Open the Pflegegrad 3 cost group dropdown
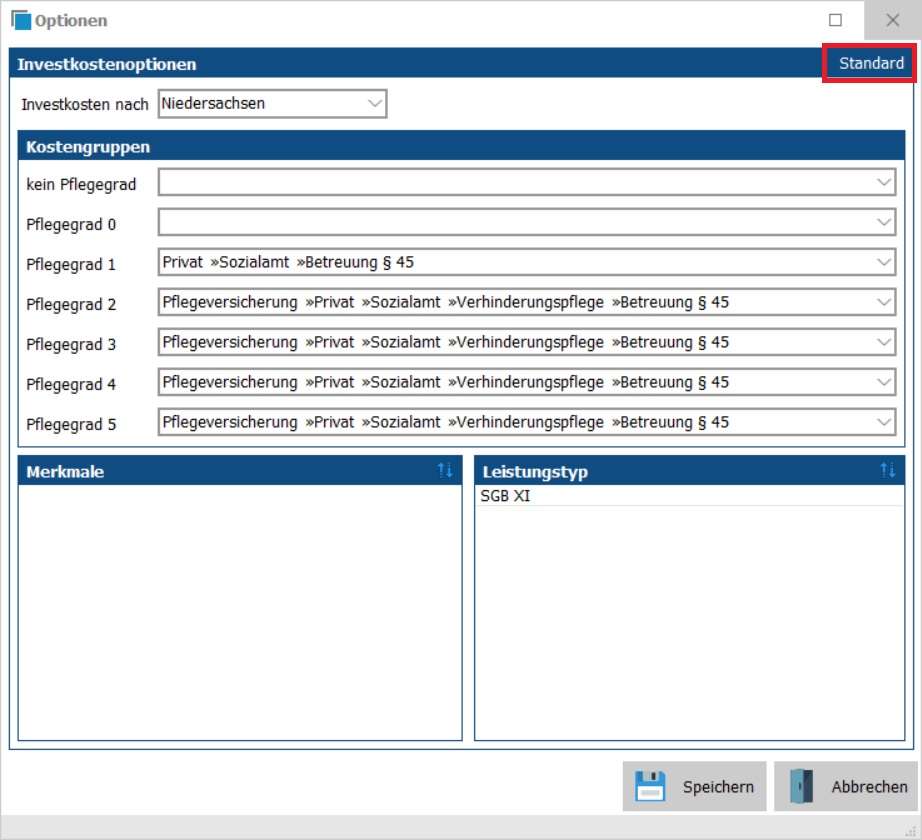922x840 pixels. 884,343
